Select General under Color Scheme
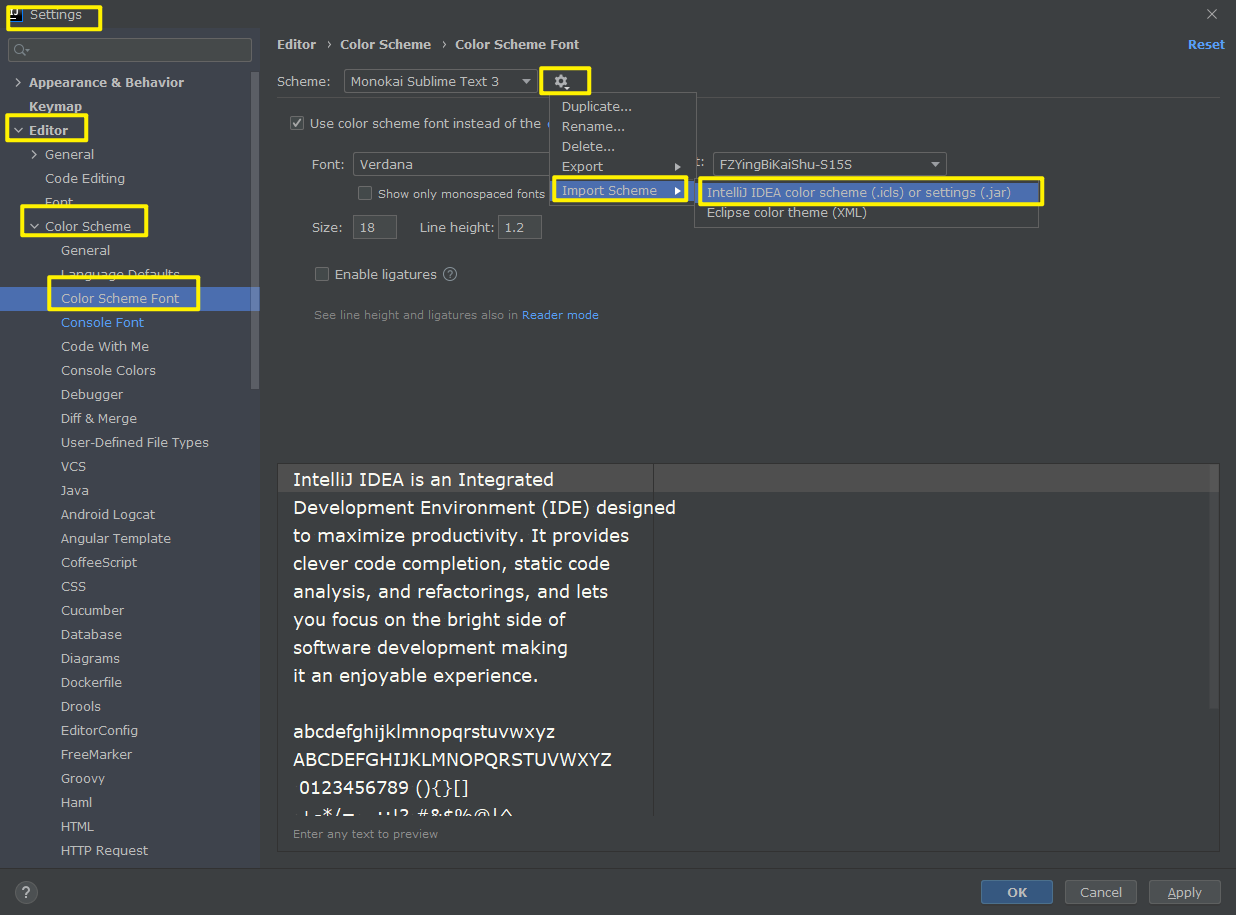 (85, 250)
